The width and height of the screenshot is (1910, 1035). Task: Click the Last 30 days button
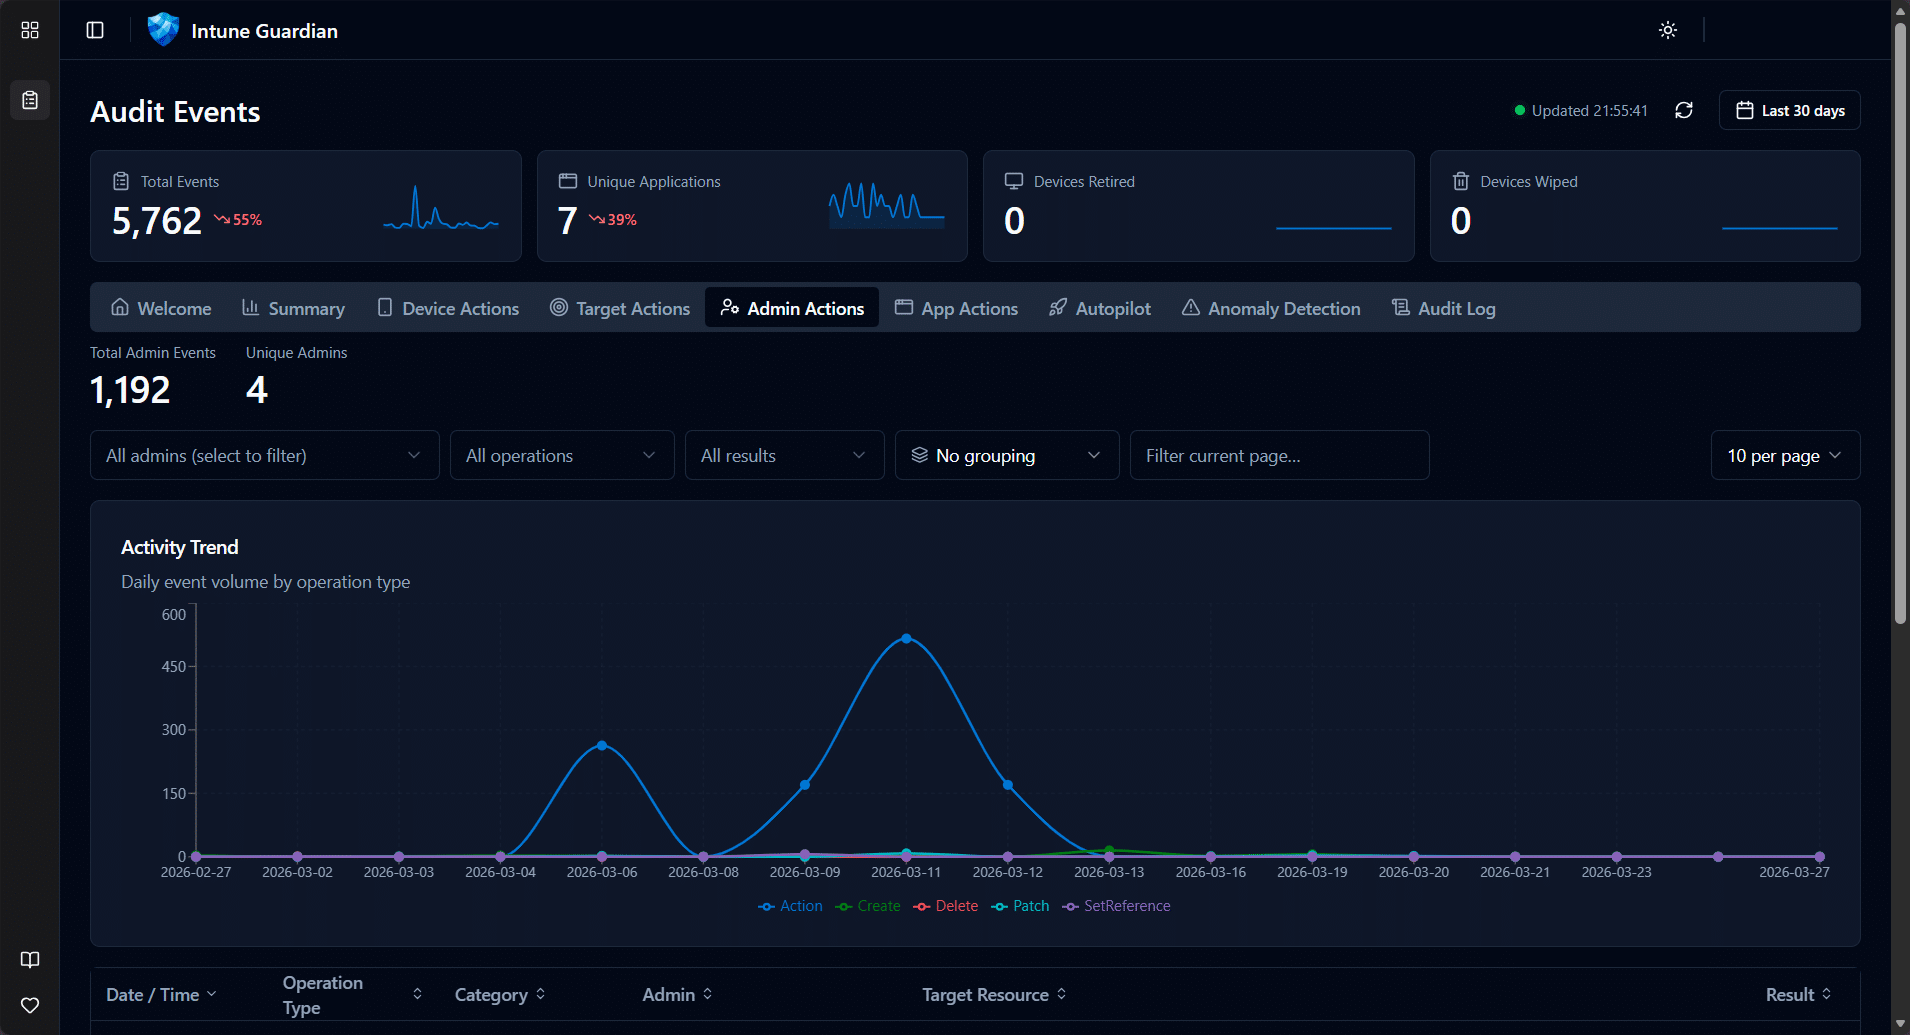1789,111
